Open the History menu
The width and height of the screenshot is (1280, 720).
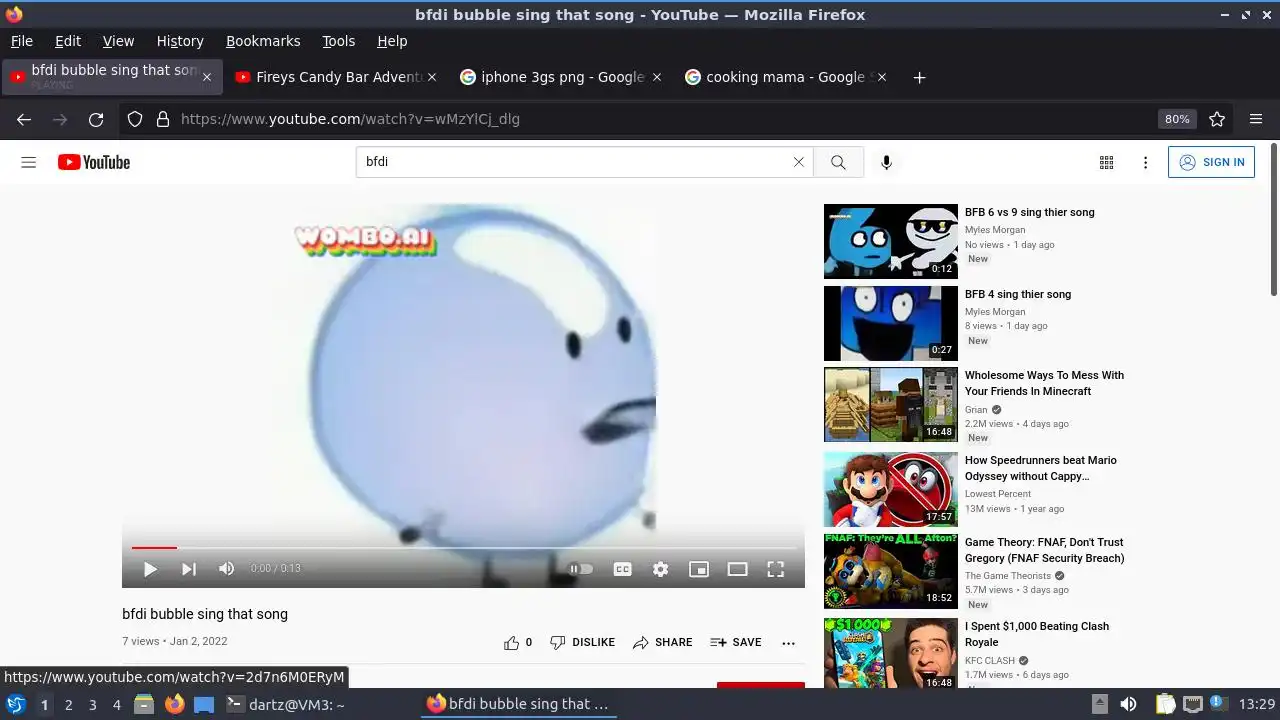[180, 41]
